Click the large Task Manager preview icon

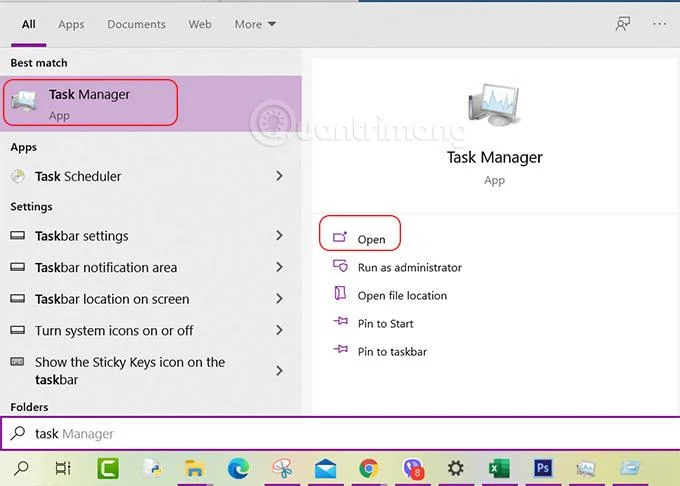tap(494, 104)
